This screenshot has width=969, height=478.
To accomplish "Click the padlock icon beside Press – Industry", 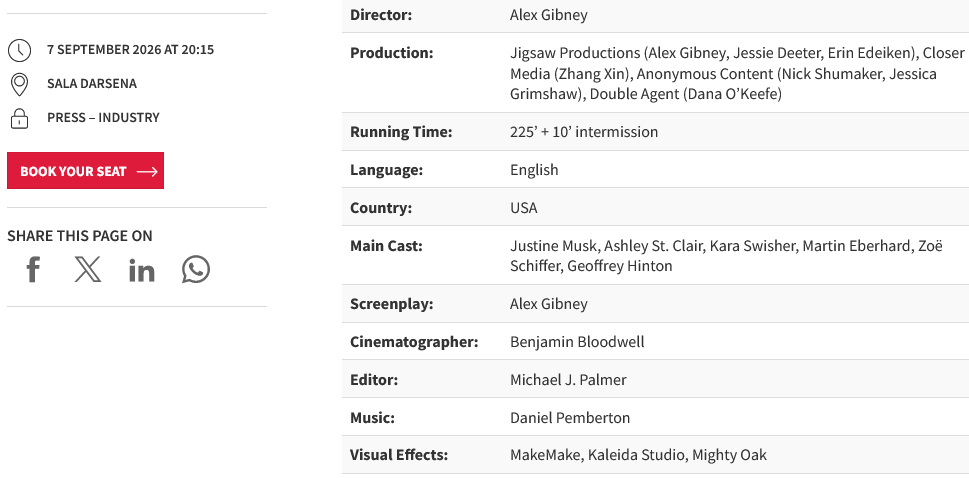I will [19, 118].
